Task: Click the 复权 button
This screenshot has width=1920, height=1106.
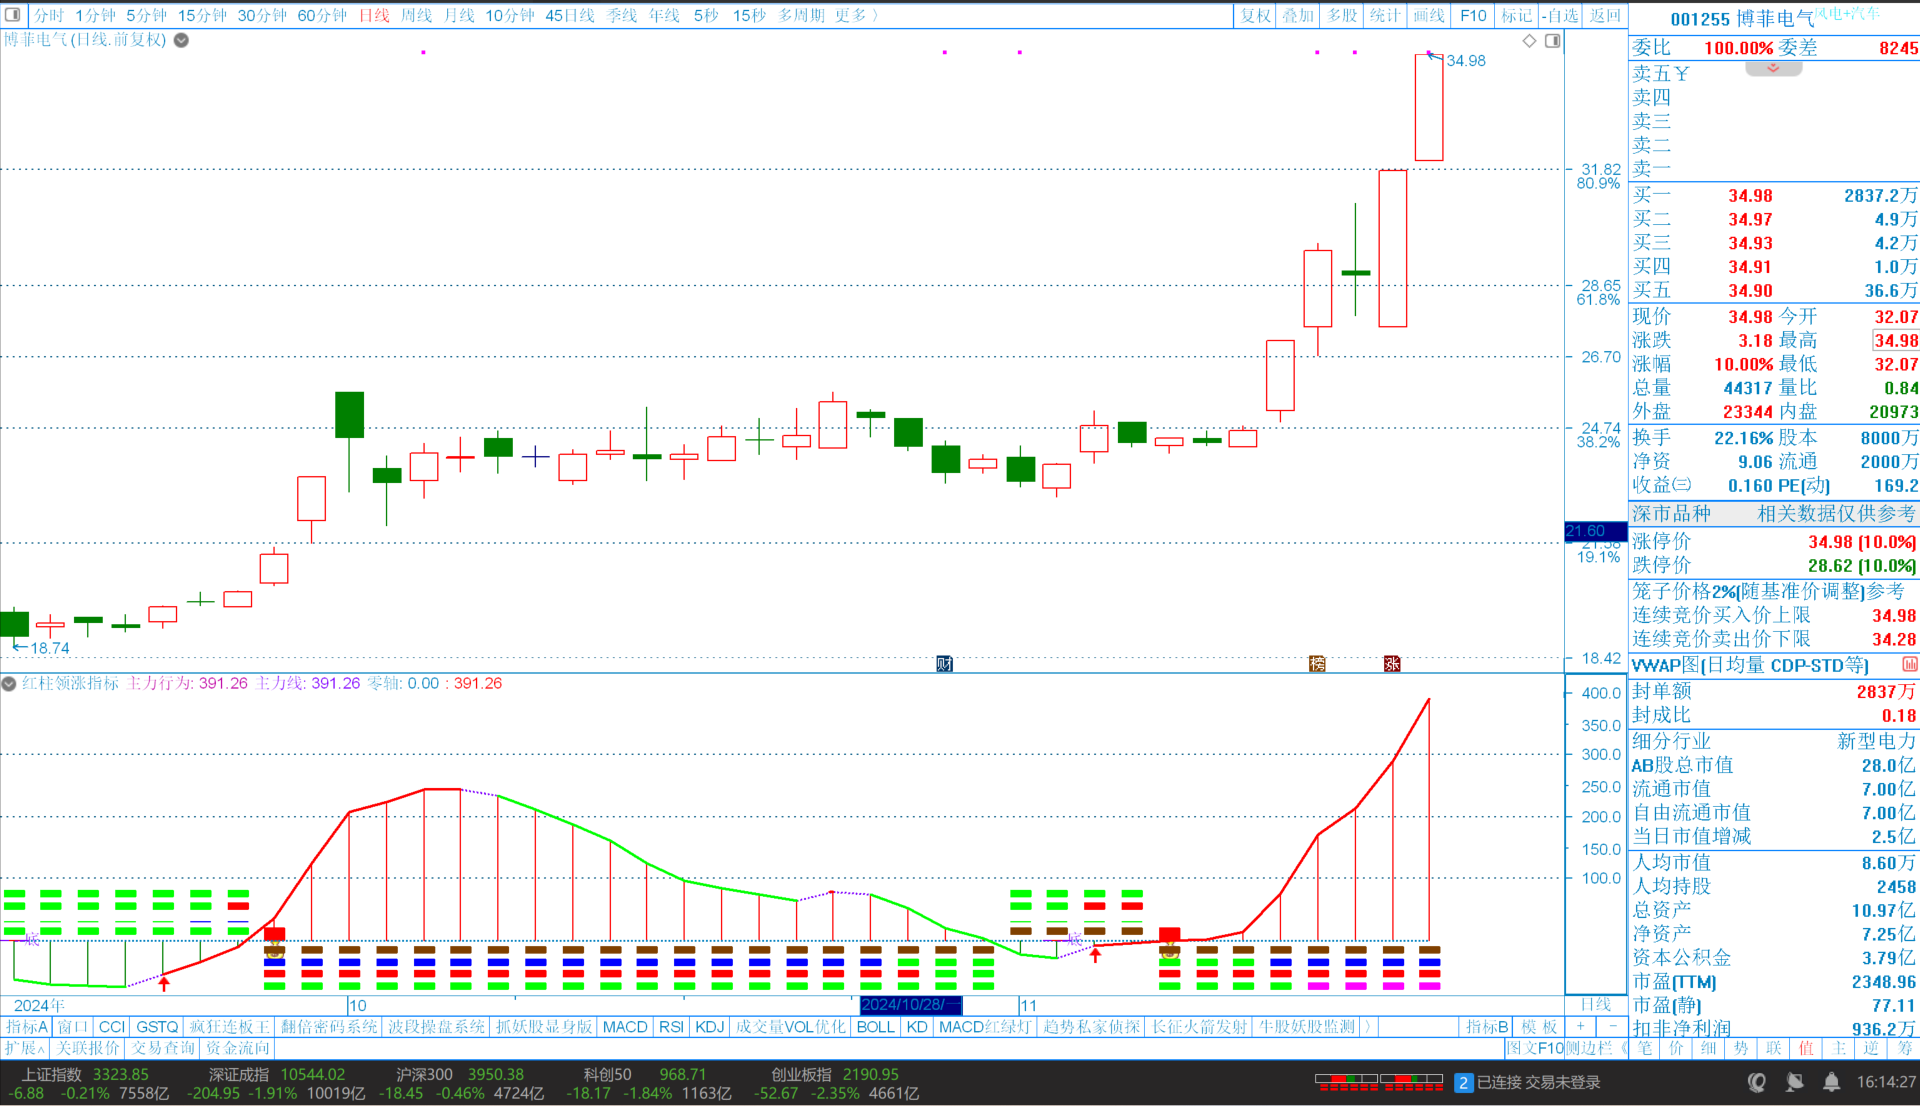Action: [1254, 15]
